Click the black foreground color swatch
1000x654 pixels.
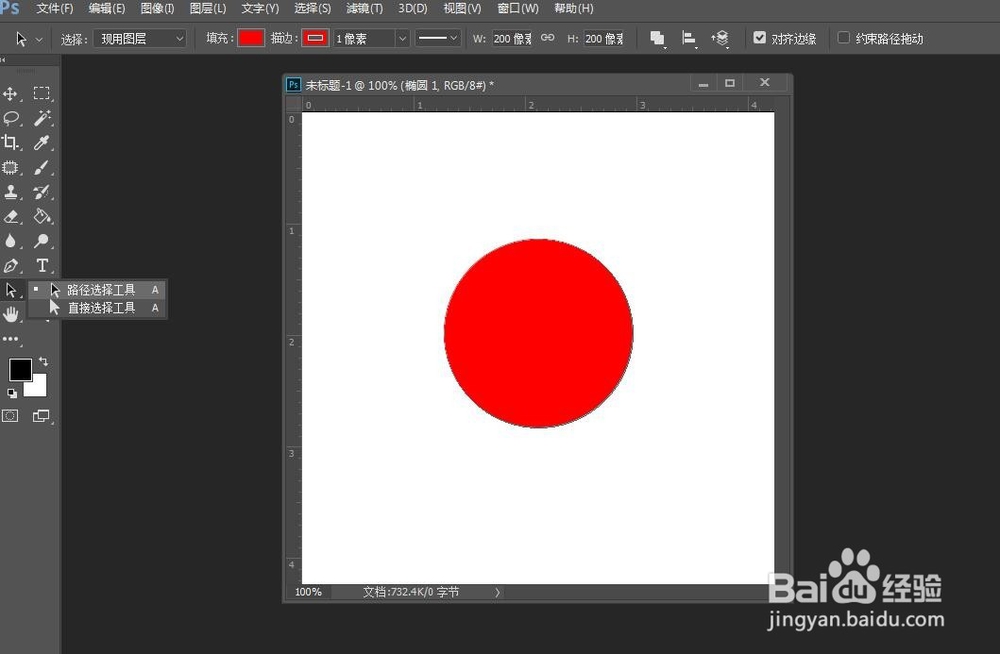20,369
